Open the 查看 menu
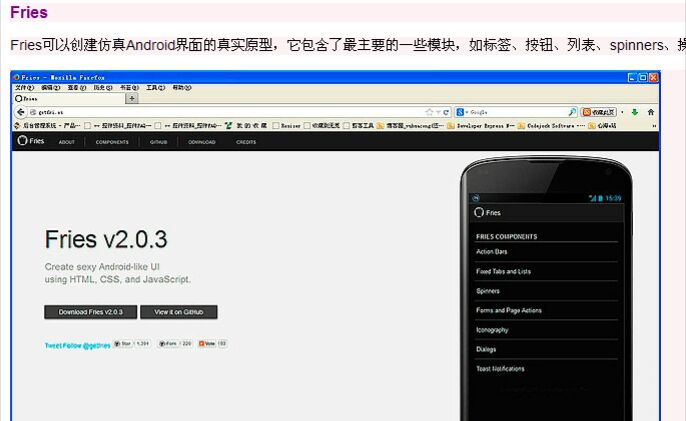The width and height of the screenshot is (686, 421). click(x=77, y=88)
